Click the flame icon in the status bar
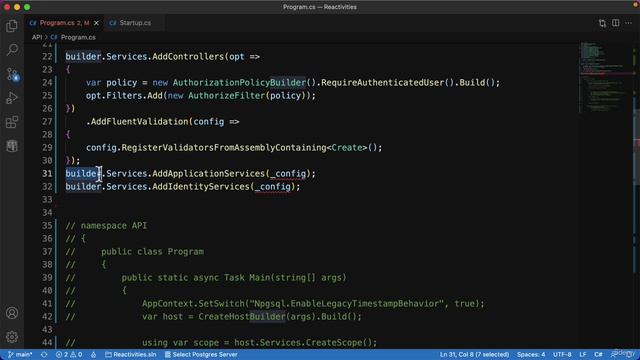The image size is (640, 360). tap(93, 355)
